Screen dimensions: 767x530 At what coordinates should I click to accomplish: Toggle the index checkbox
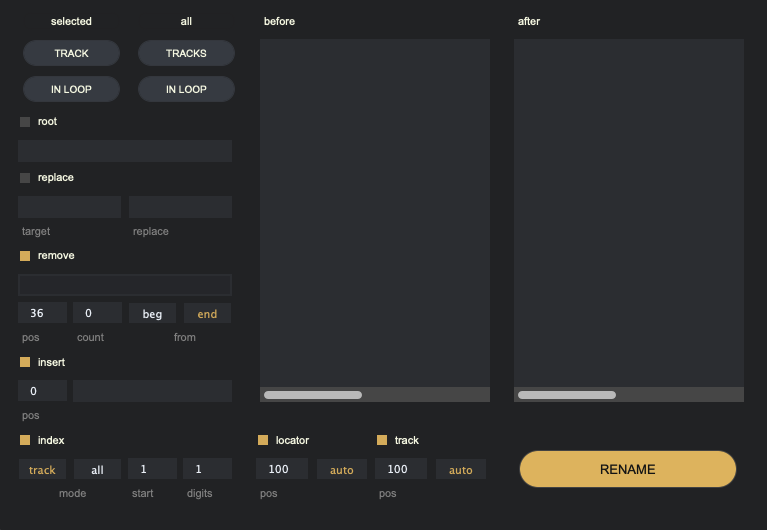click(x=25, y=440)
